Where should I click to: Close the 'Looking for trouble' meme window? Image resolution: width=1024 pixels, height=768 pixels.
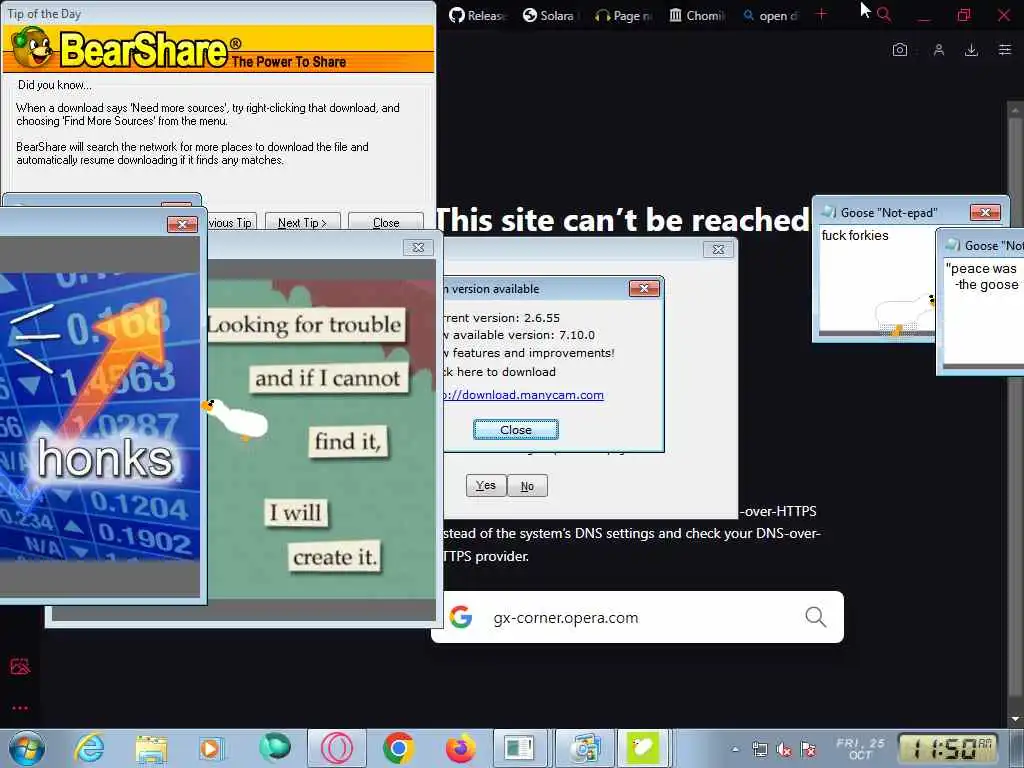(x=418, y=247)
